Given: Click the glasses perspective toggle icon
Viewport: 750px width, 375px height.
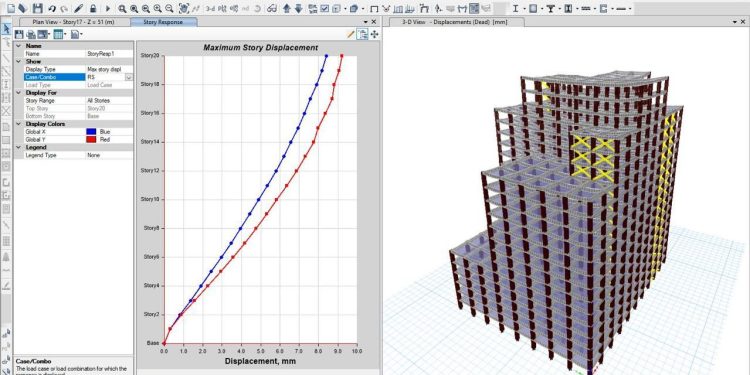Looking at the screenshot, I should click(x=272, y=9).
